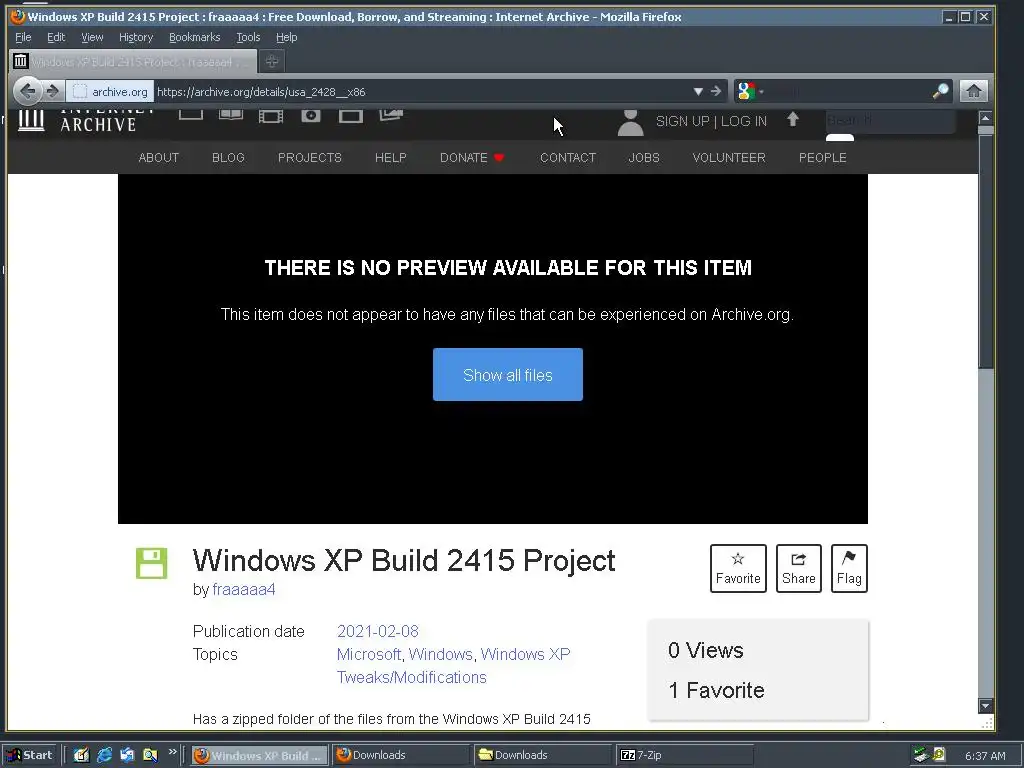Click the Google search engine icon
Screen dimensions: 1024x768
coord(746,91)
